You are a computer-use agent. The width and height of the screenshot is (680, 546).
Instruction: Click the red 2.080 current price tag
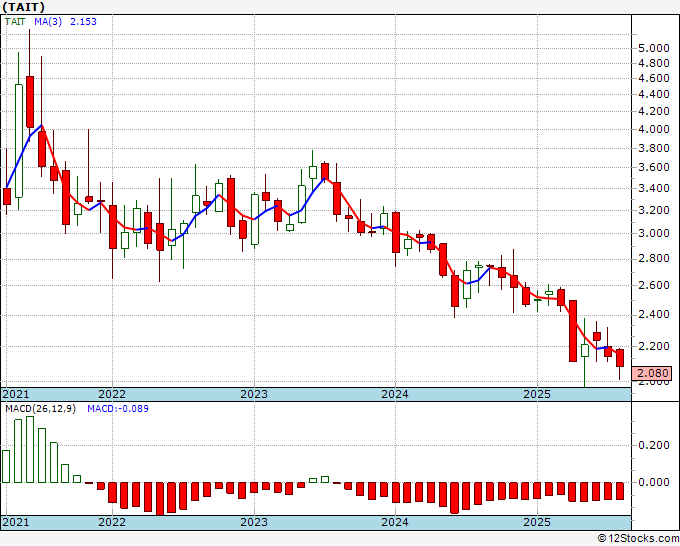point(653,373)
